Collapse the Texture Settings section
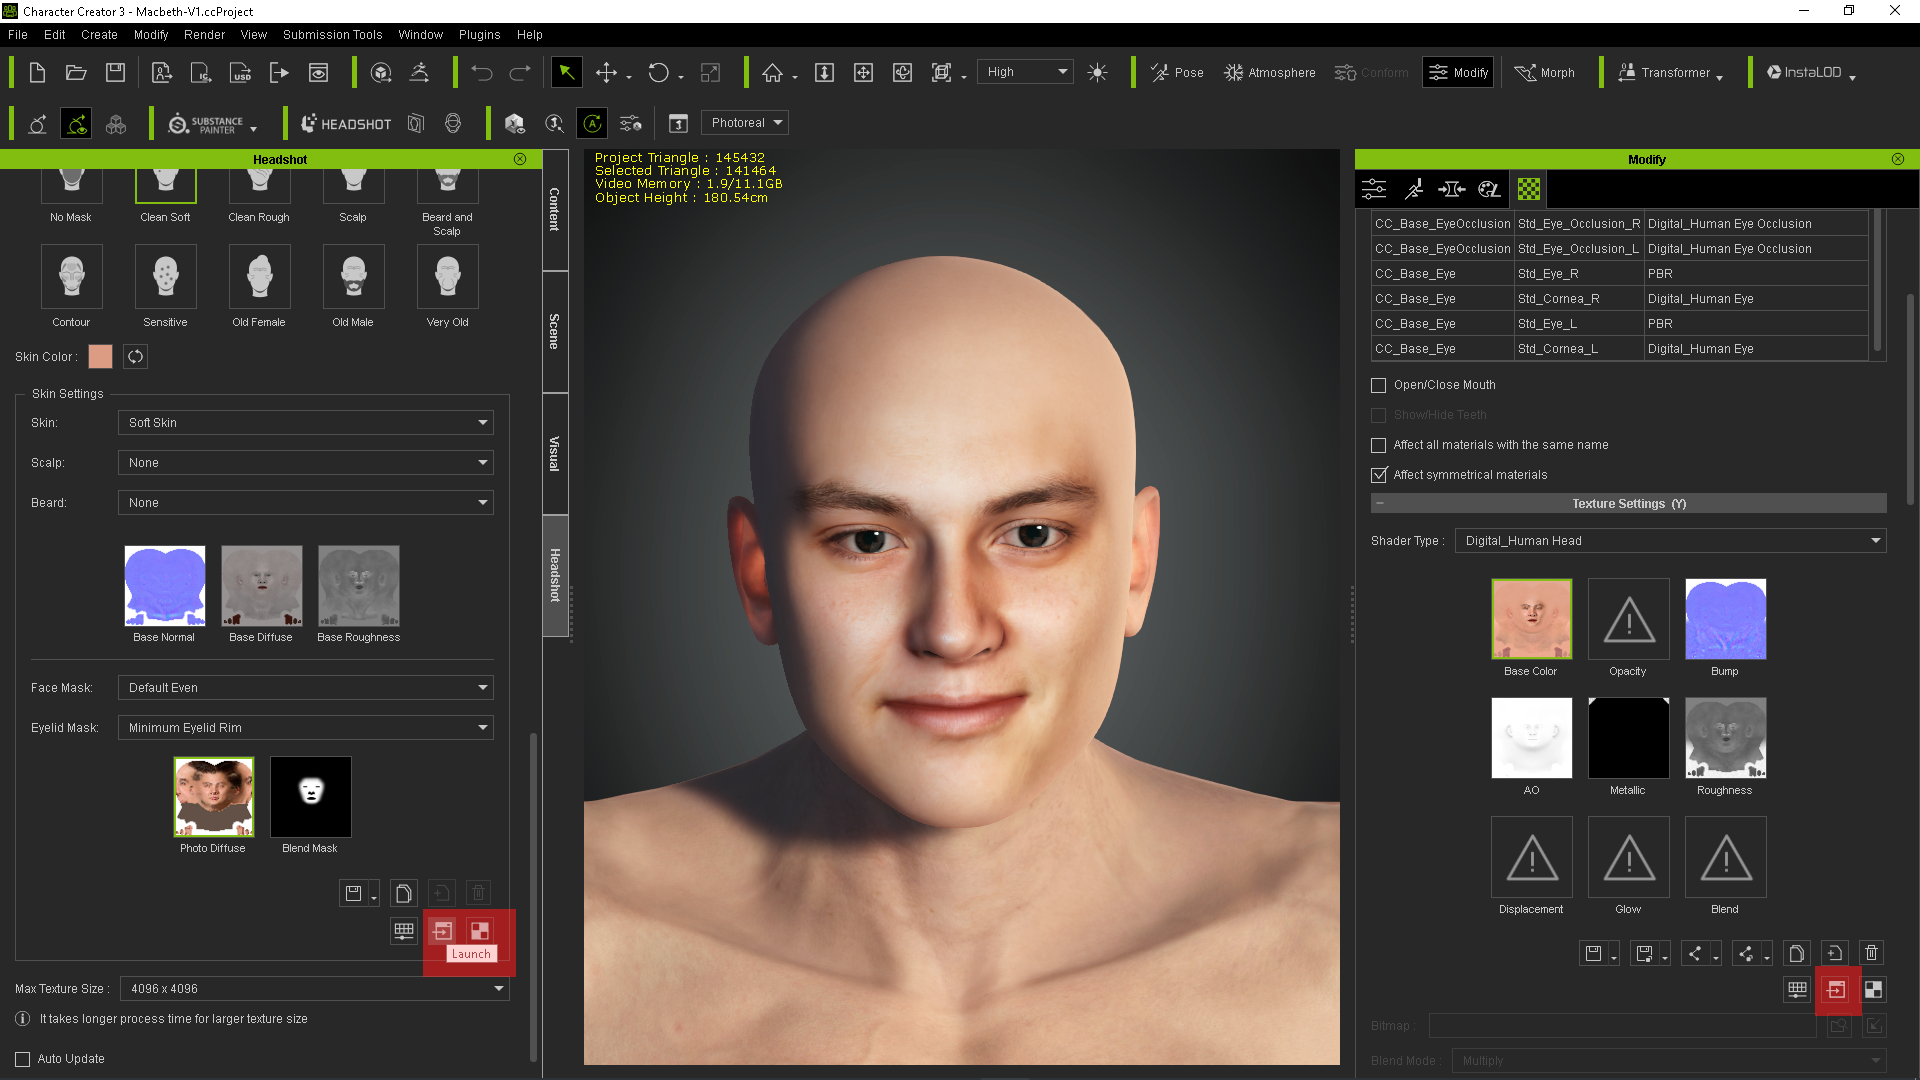The width and height of the screenshot is (1920, 1080). point(1380,503)
